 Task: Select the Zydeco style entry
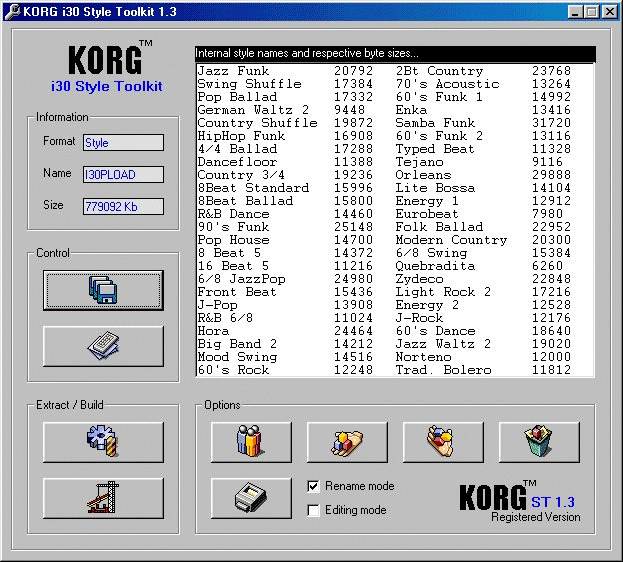[419, 279]
